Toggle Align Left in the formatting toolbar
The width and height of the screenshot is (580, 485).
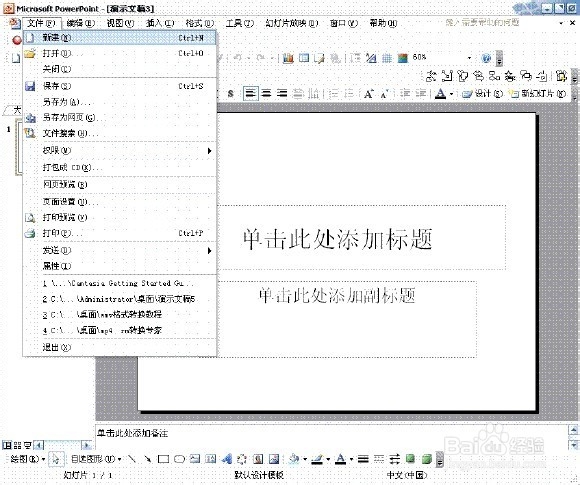coord(250,93)
